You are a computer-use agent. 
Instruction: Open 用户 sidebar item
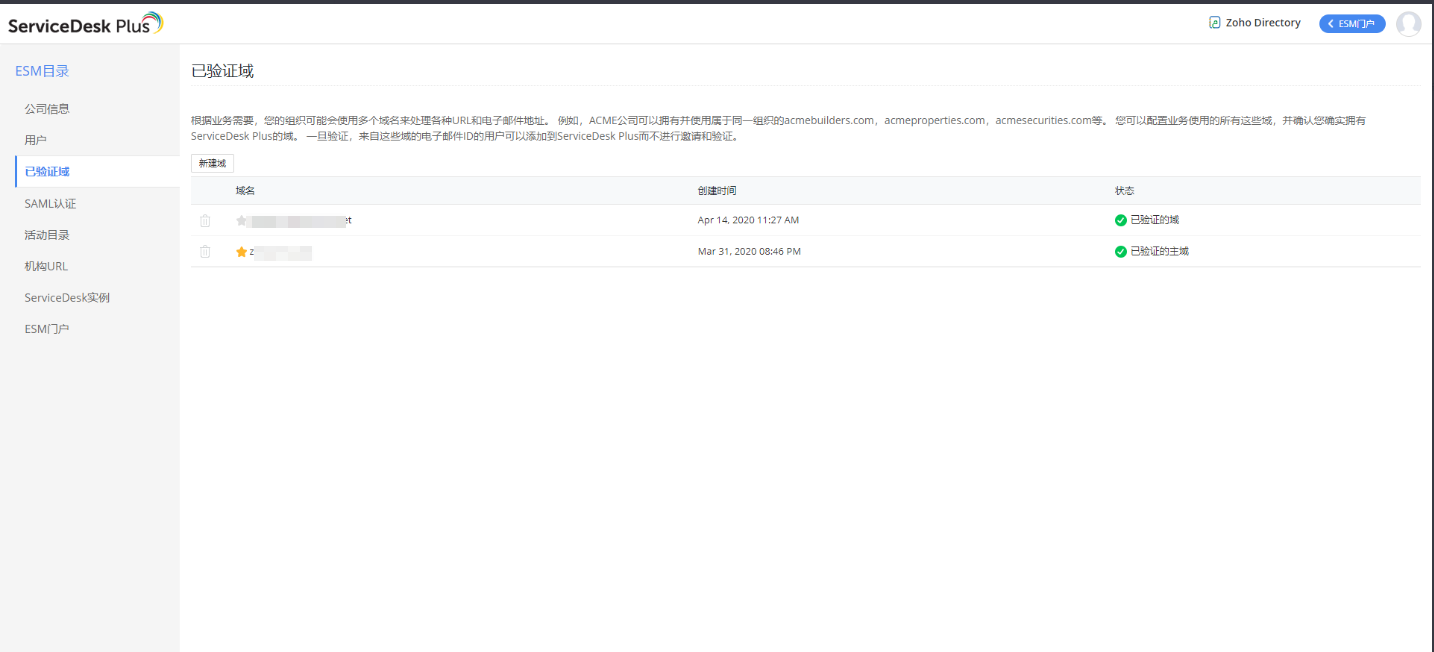click(x=36, y=140)
